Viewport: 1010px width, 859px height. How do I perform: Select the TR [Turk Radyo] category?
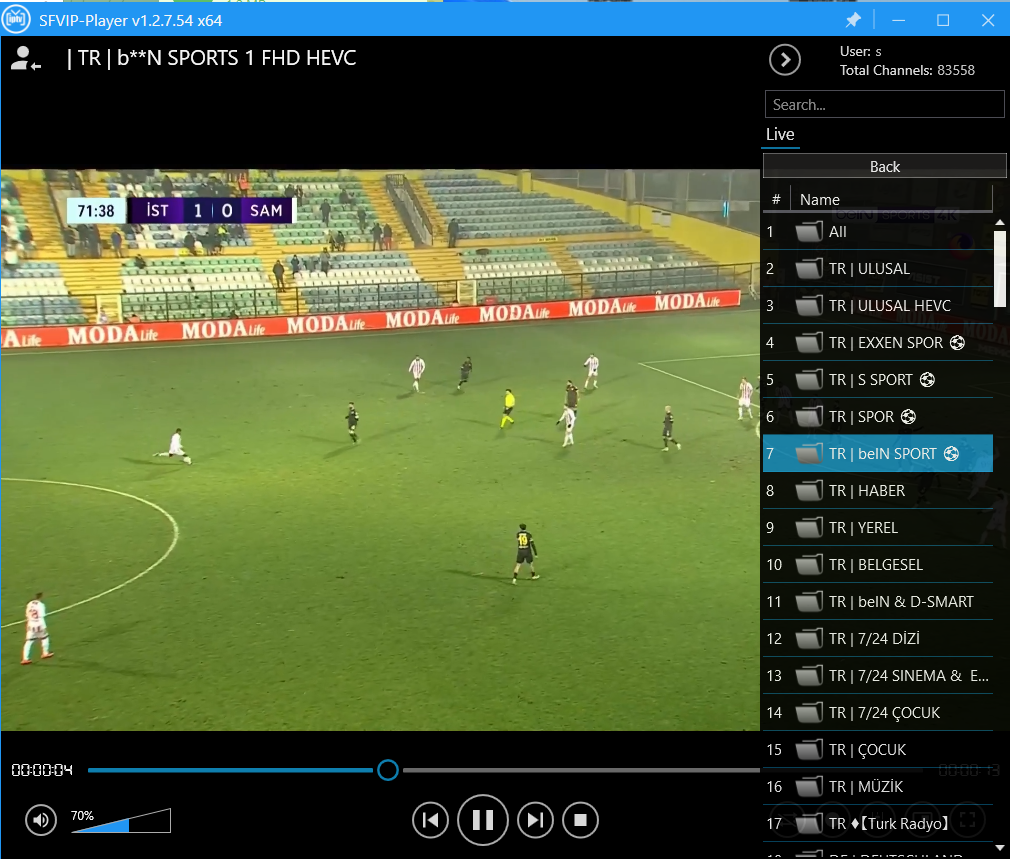[x=877, y=824]
